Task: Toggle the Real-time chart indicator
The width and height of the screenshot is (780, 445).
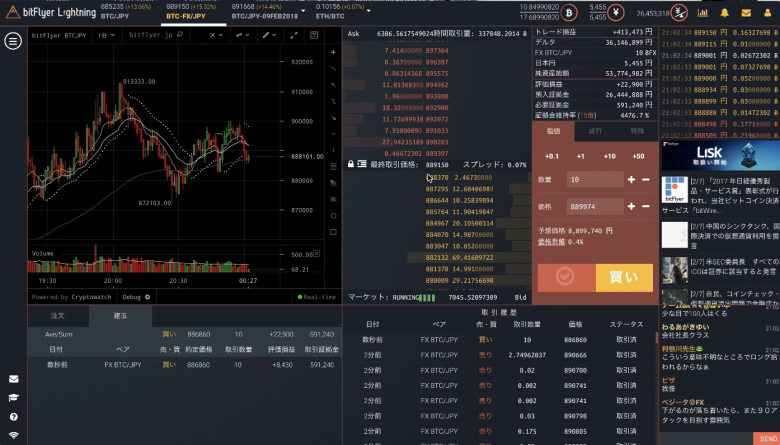Action: pos(316,297)
